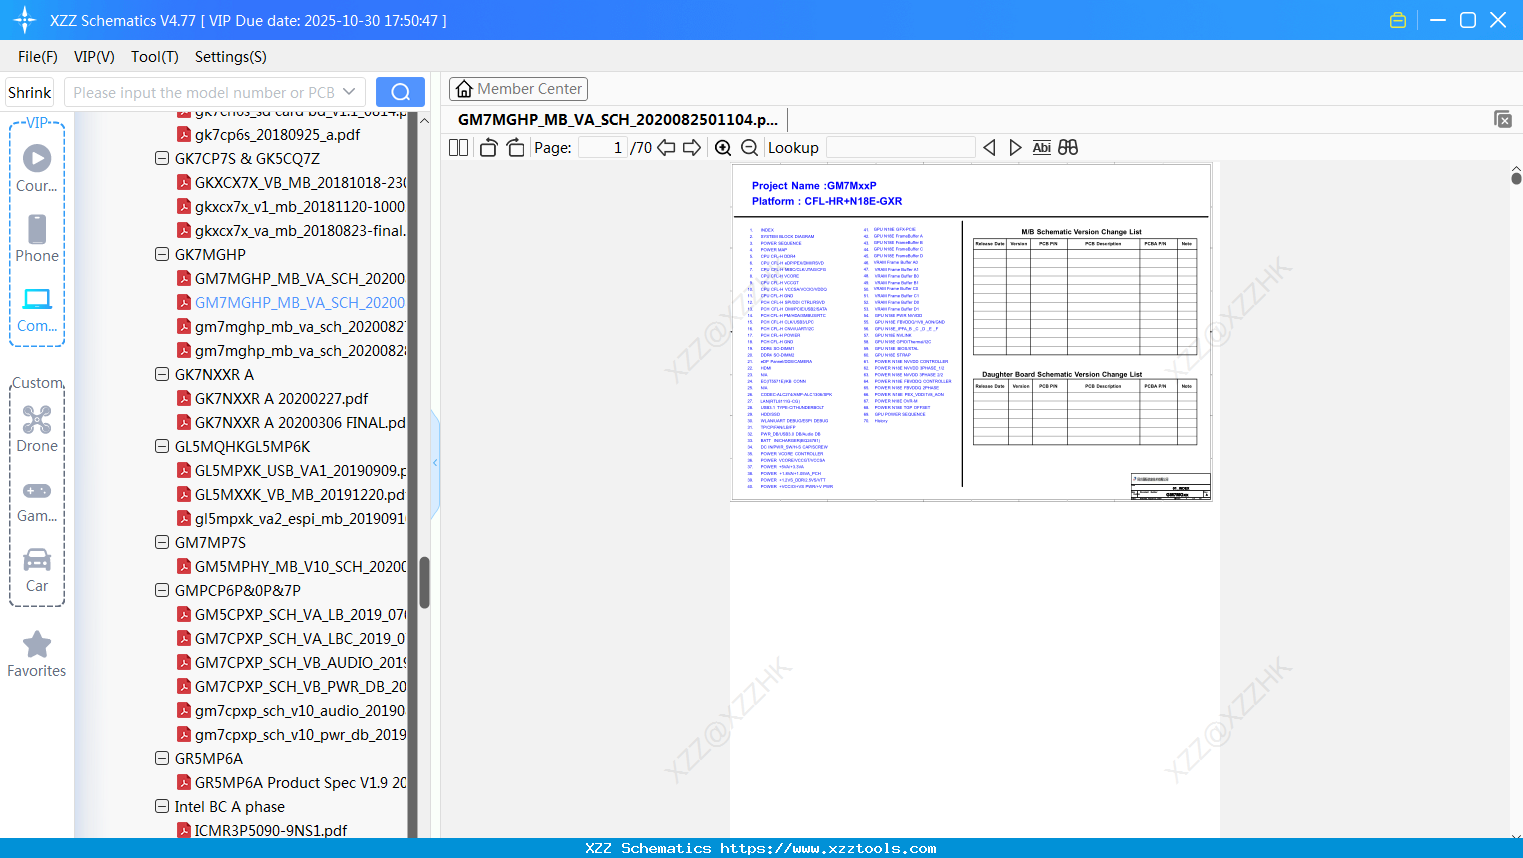
Task: Rotate the page clockwise
Action: tap(515, 147)
